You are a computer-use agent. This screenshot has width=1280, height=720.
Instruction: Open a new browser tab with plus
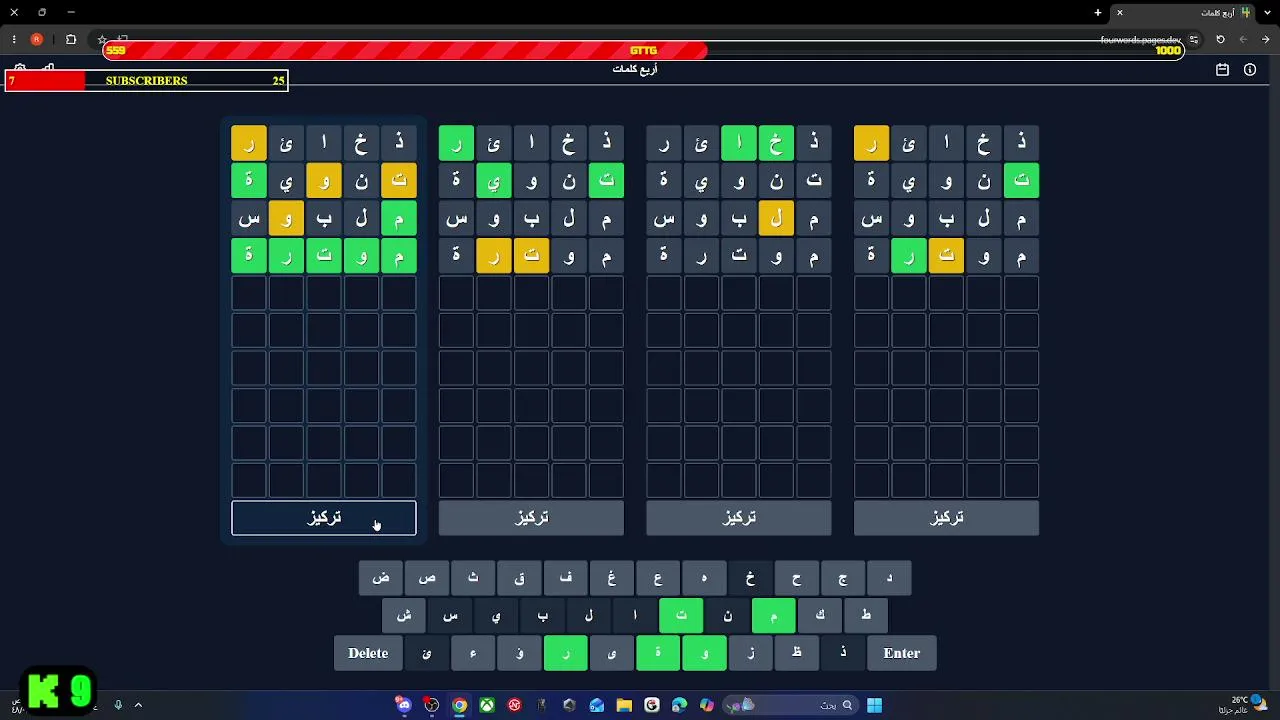(1098, 12)
